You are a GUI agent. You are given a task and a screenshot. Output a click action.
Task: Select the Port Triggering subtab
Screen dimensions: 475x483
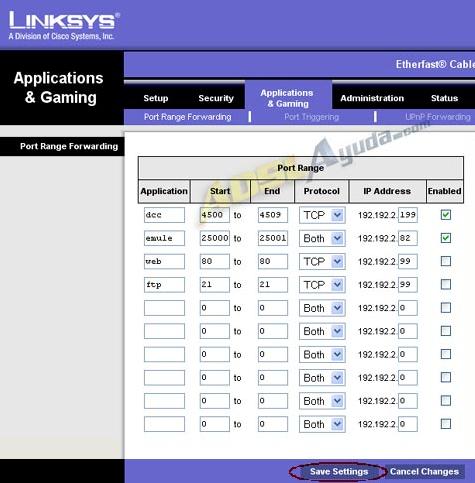tap(311, 117)
